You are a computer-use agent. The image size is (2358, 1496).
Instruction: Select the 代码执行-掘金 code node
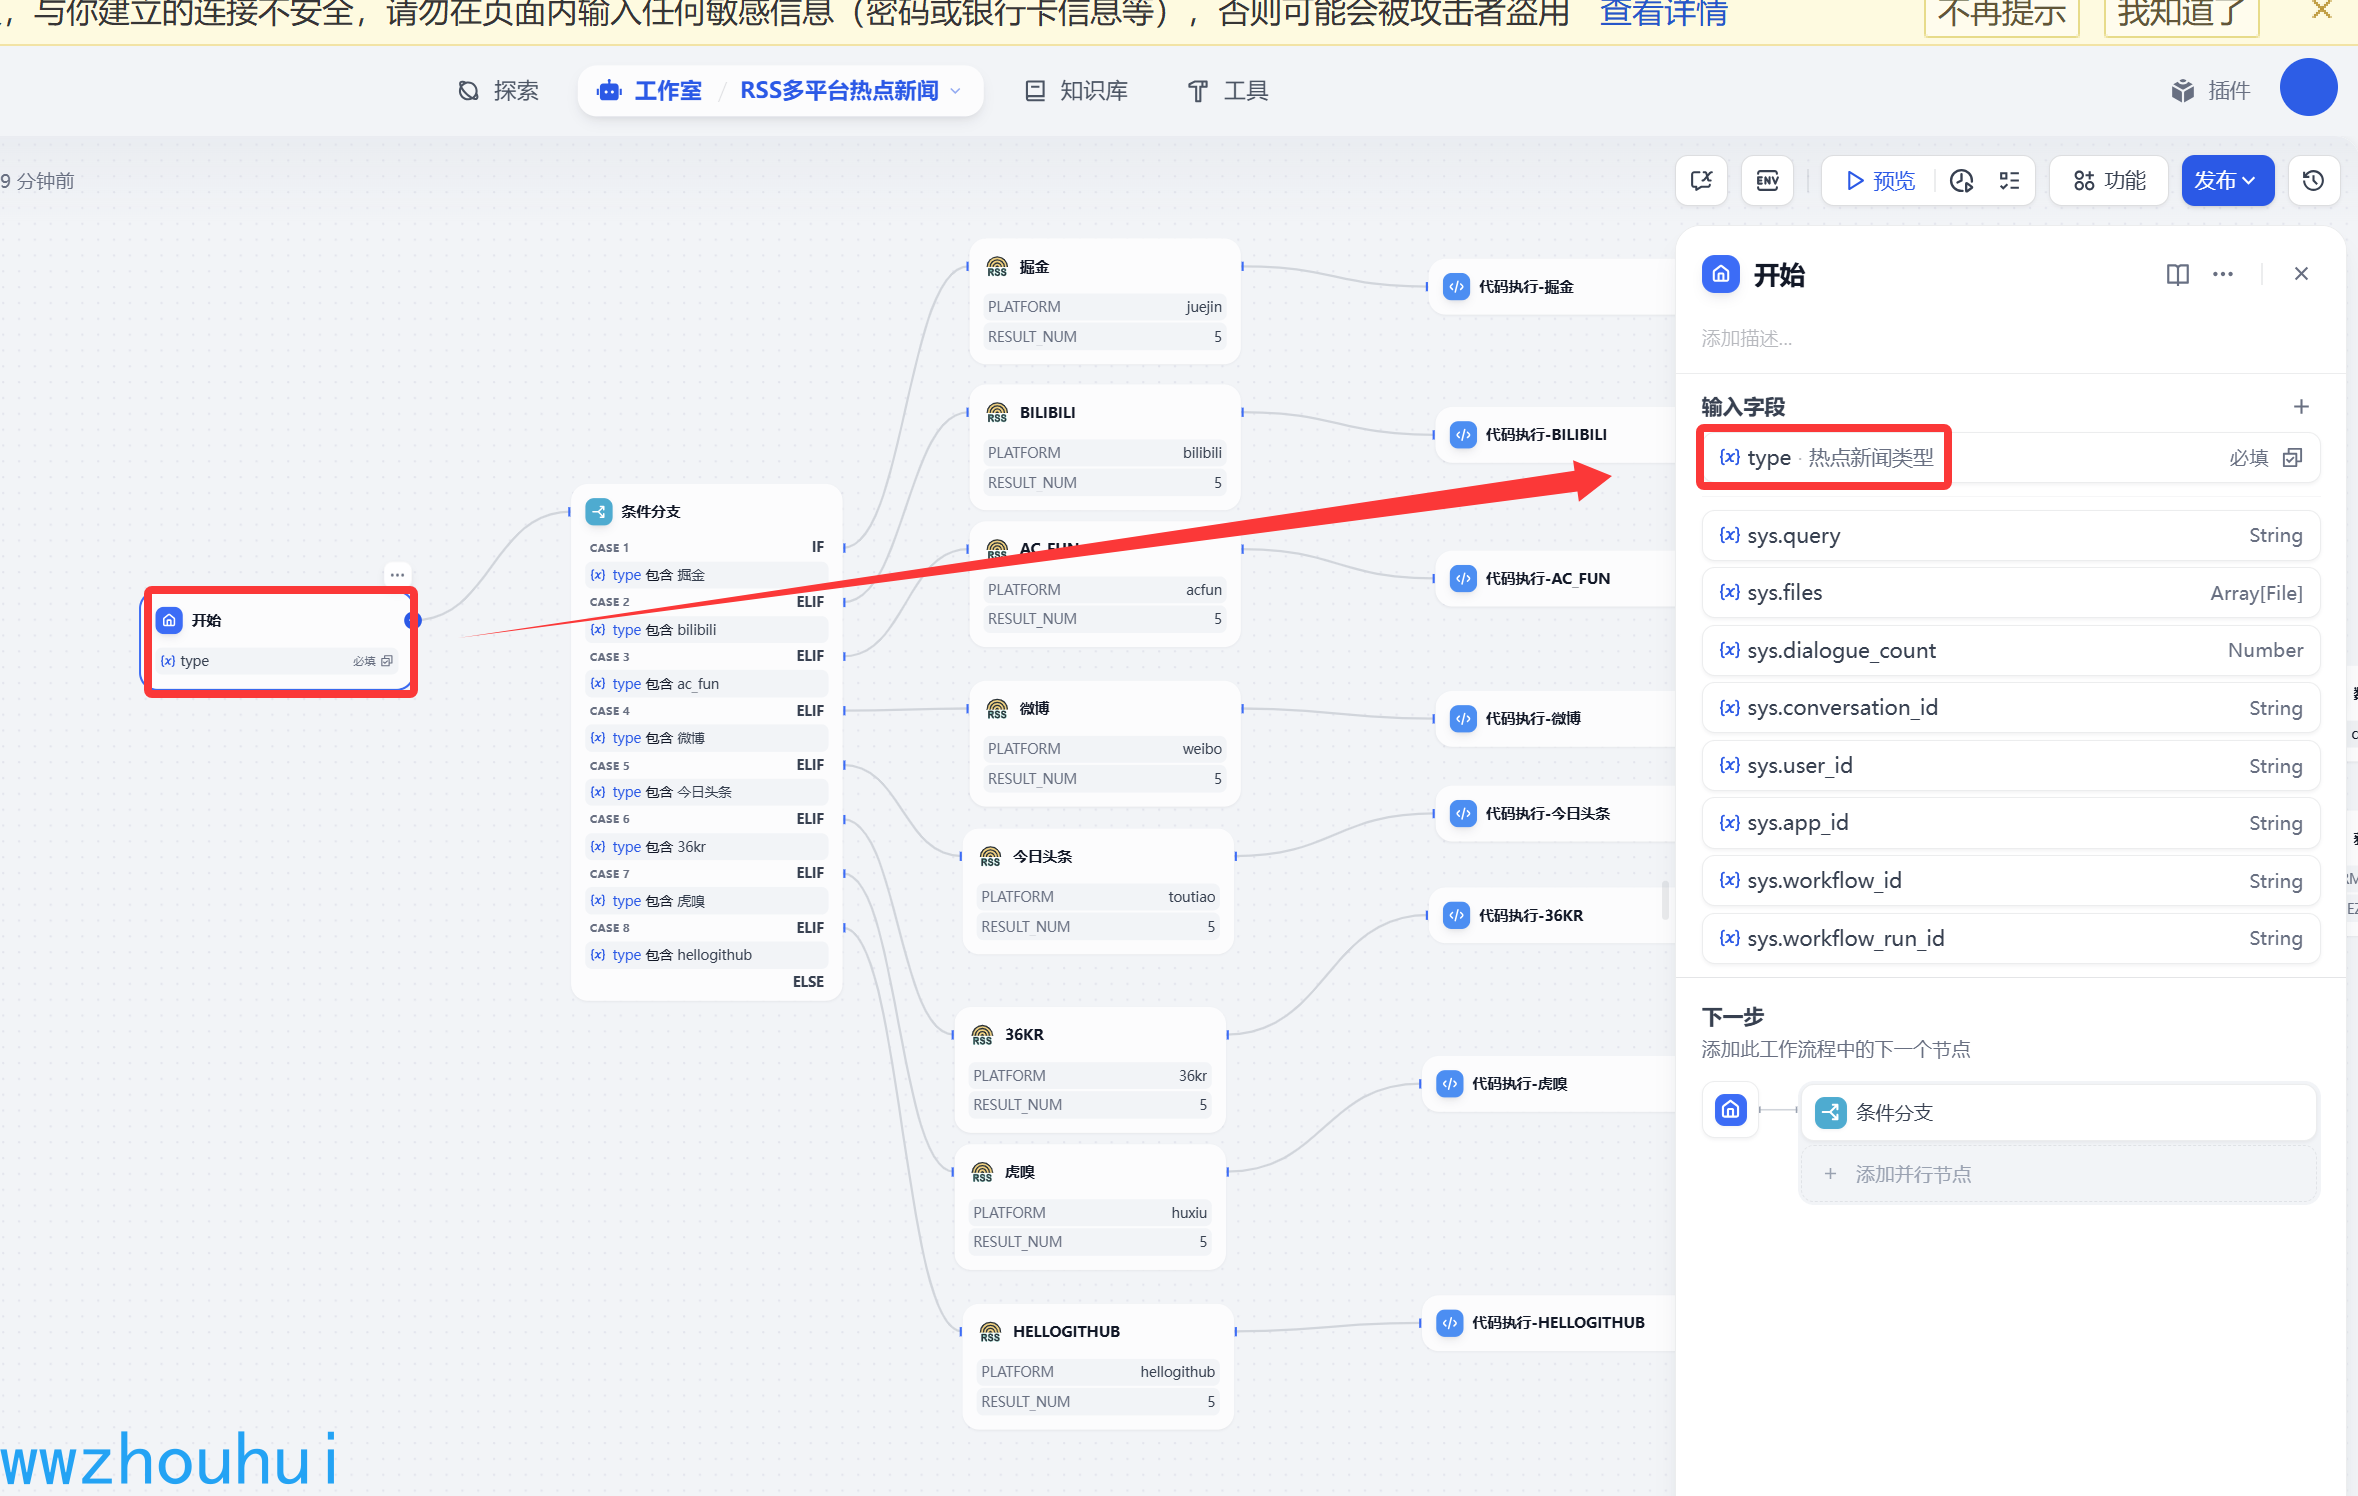click(x=1553, y=287)
